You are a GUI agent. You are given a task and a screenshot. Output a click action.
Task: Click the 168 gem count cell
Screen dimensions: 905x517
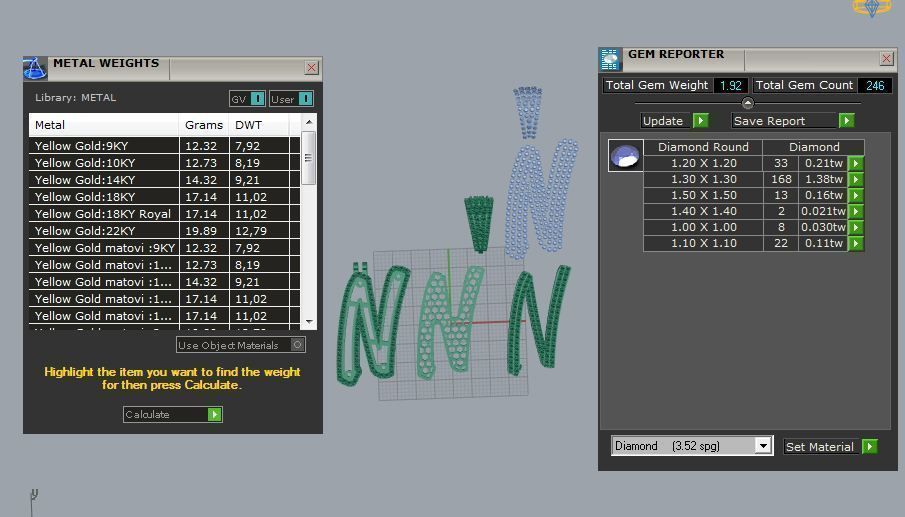(781, 179)
